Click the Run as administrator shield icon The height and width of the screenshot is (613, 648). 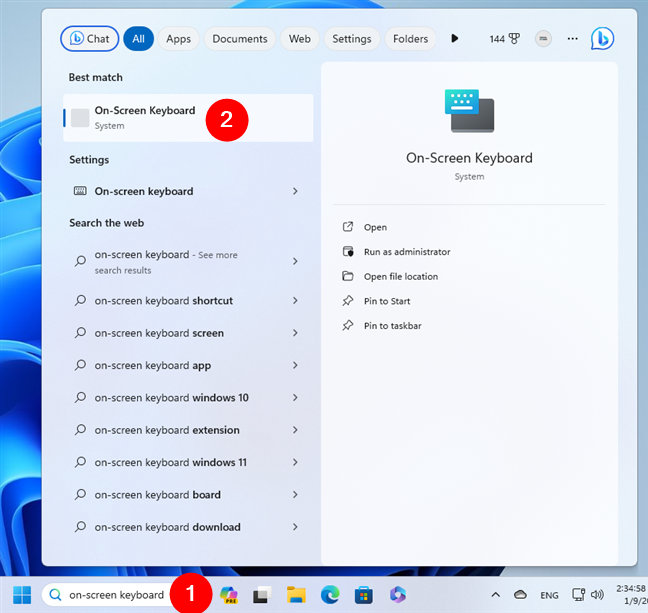click(348, 251)
